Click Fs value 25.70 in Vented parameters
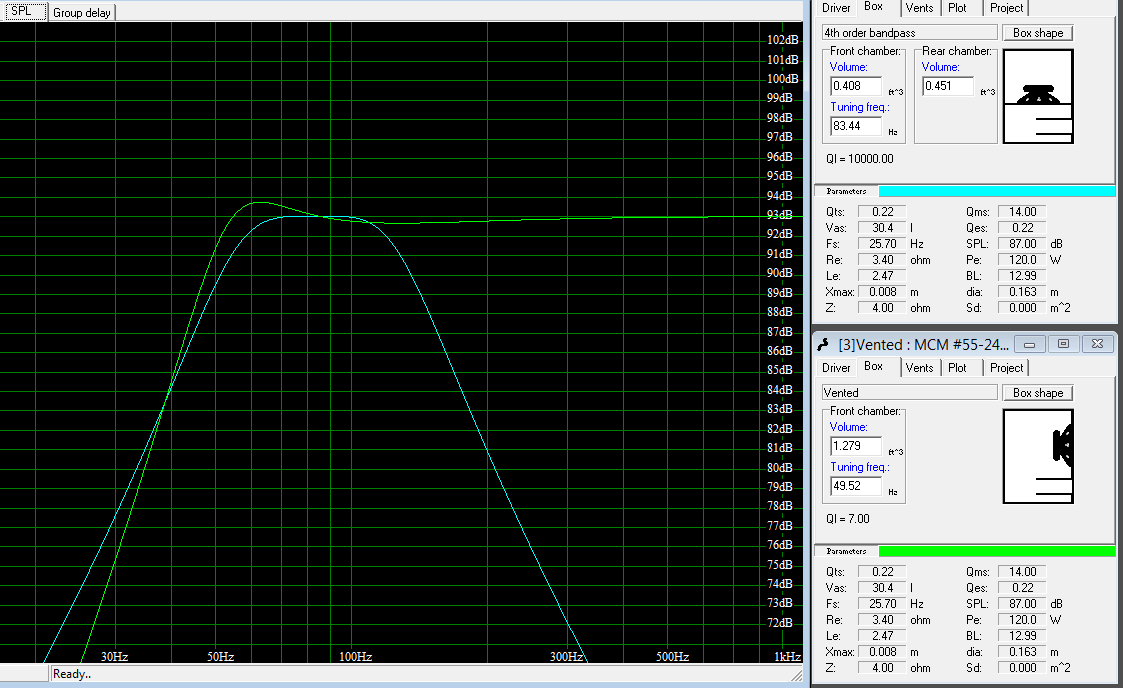The width and height of the screenshot is (1123, 688). 882,604
